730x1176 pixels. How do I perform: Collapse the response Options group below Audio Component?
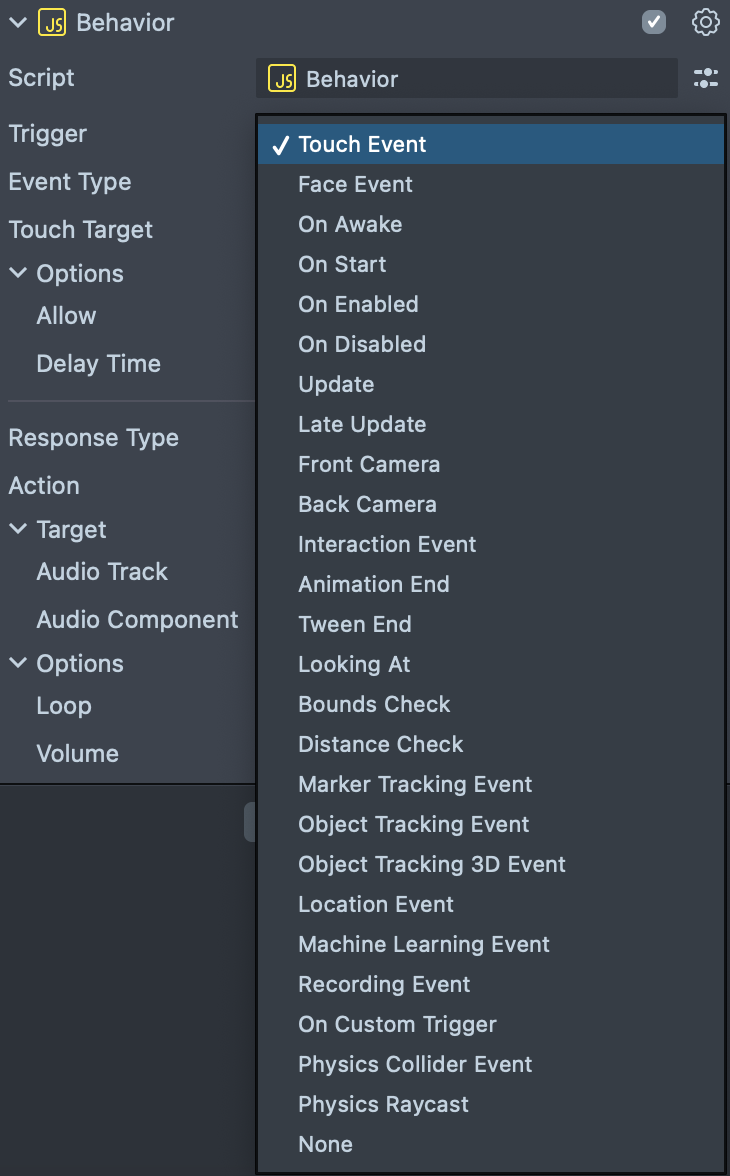pos(18,663)
